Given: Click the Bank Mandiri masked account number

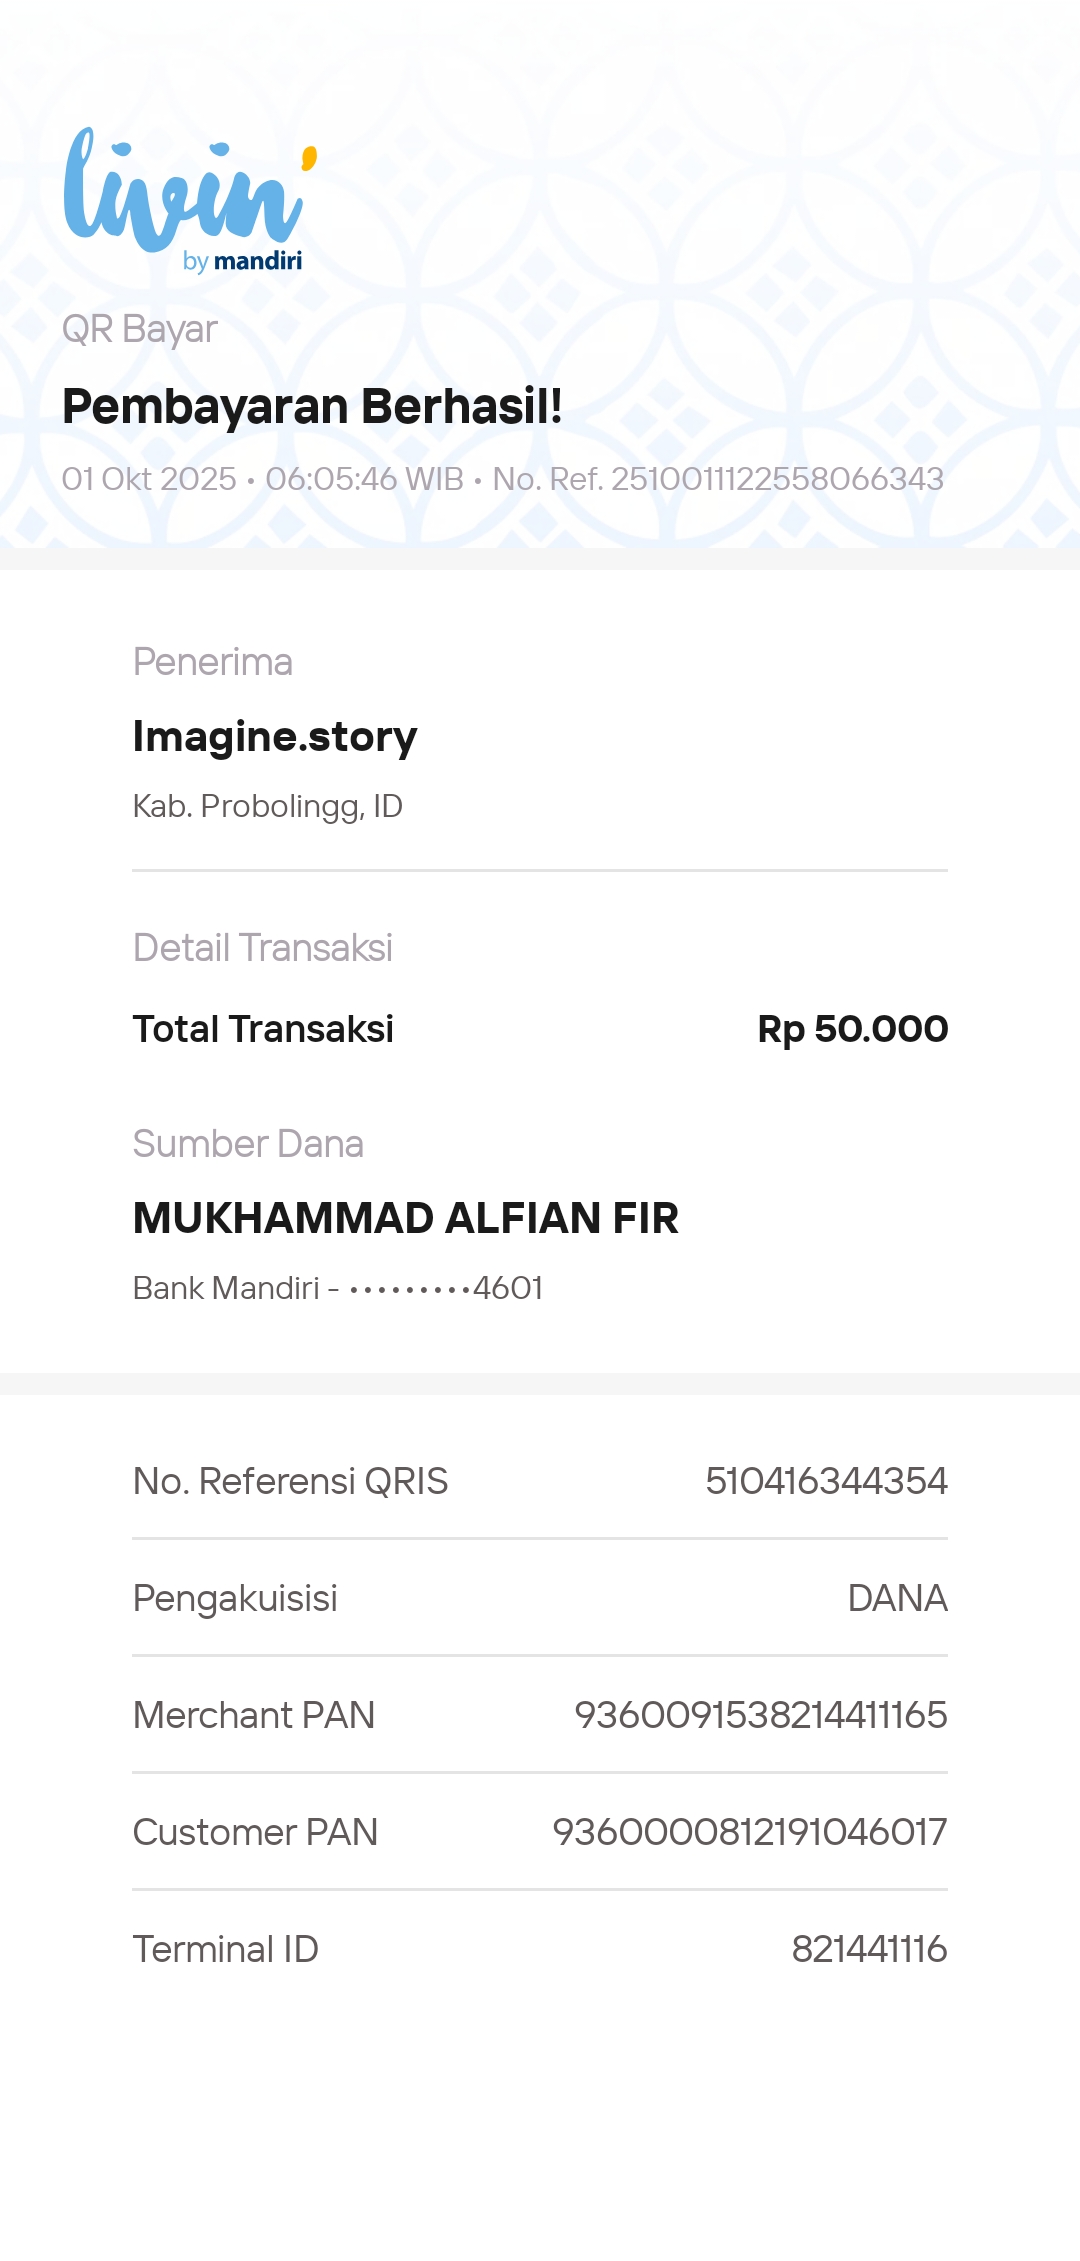Looking at the screenshot, I should [338, 1288].
